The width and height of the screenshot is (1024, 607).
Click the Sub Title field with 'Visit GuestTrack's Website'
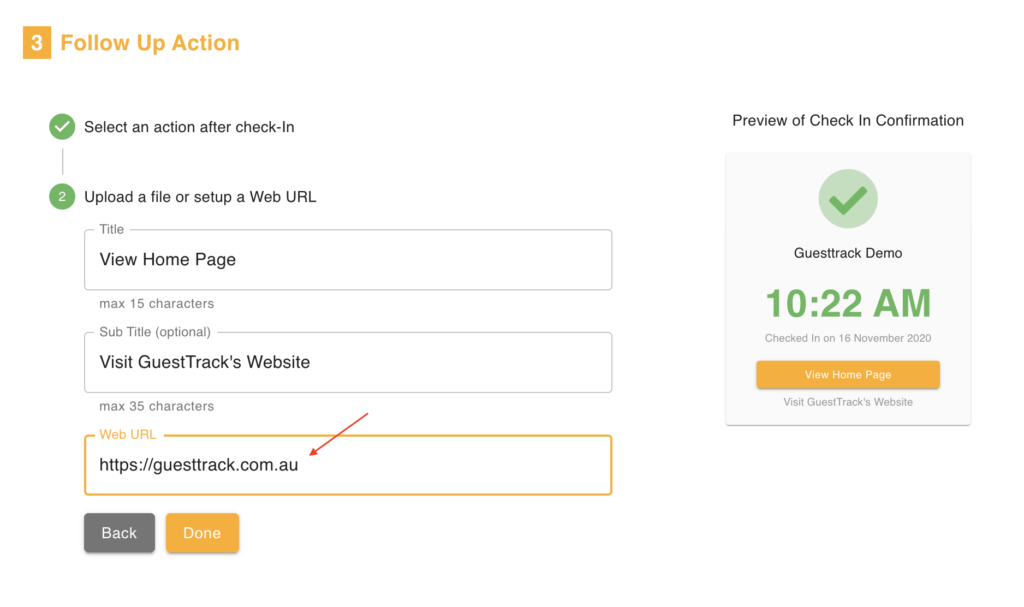click(348, 362)
